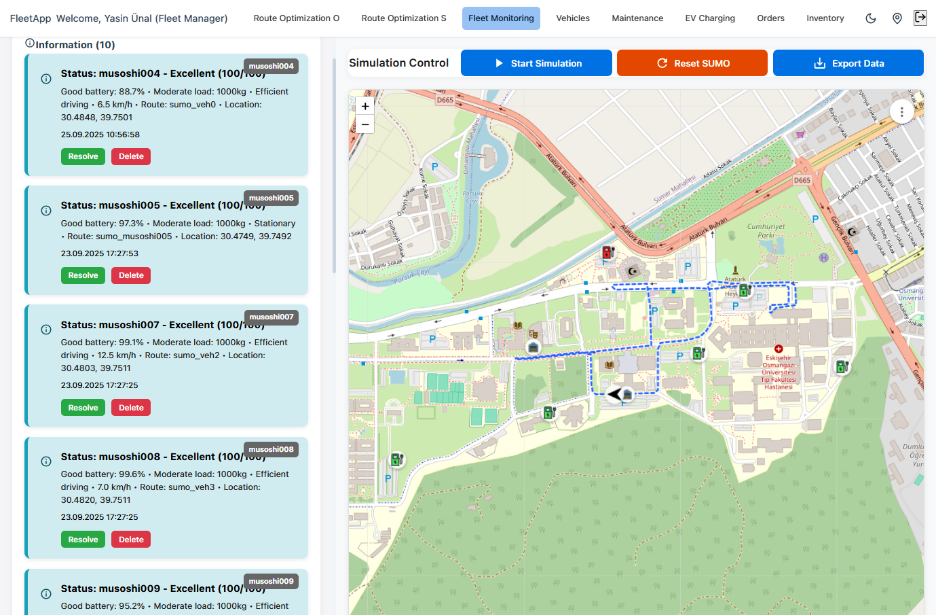Image resolution: width=936 pixels, height=615 pixels.
Task: Select the black arrow vehicle marker on the map
Action: click(x=616, y=393)
